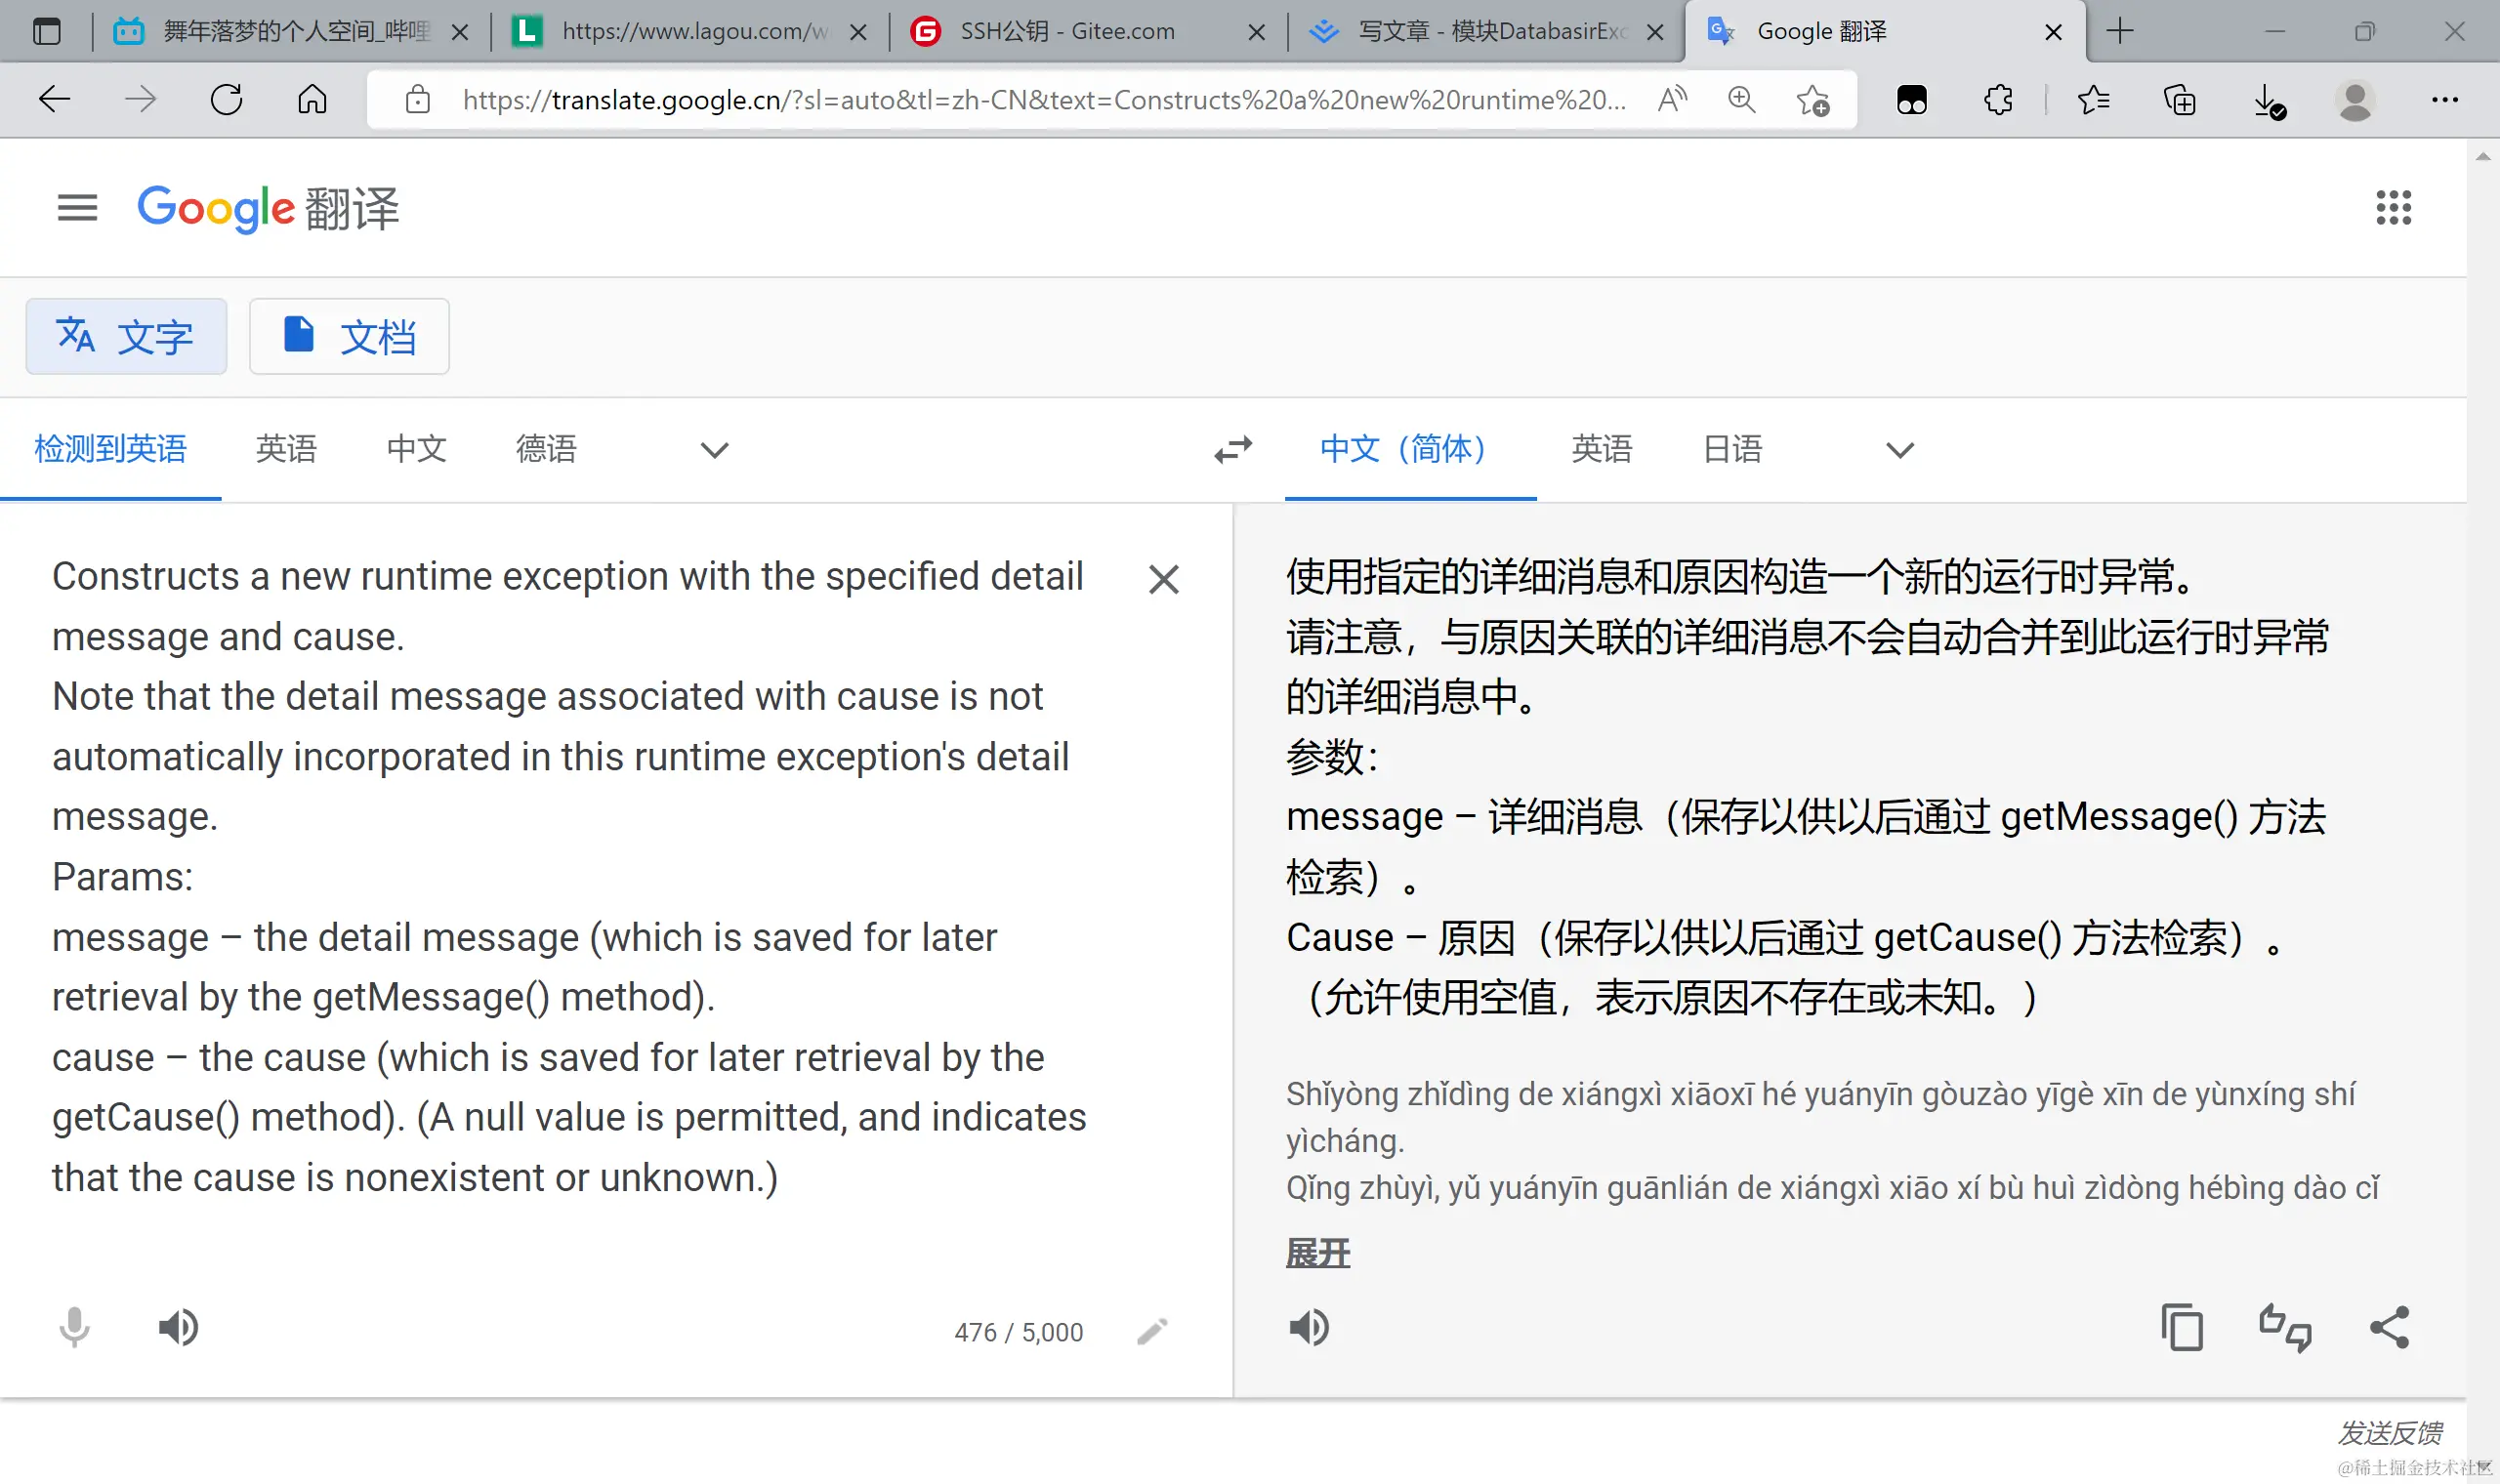Expand more source languages list
The width and height of the screenshot is (2500, 1484).
(x=714, y=450)
